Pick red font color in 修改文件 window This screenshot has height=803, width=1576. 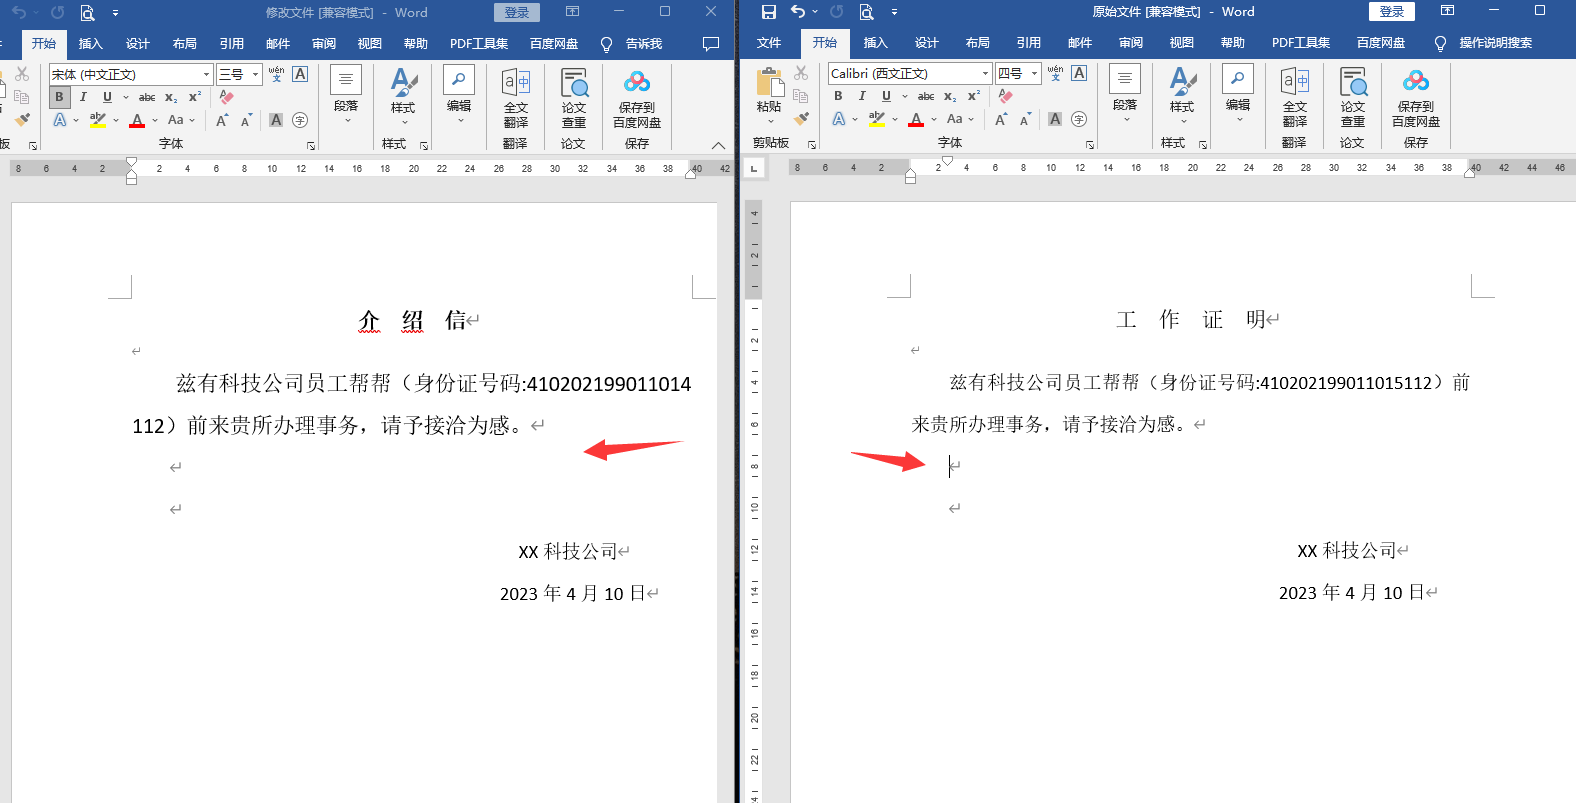[x=137, y=120]
